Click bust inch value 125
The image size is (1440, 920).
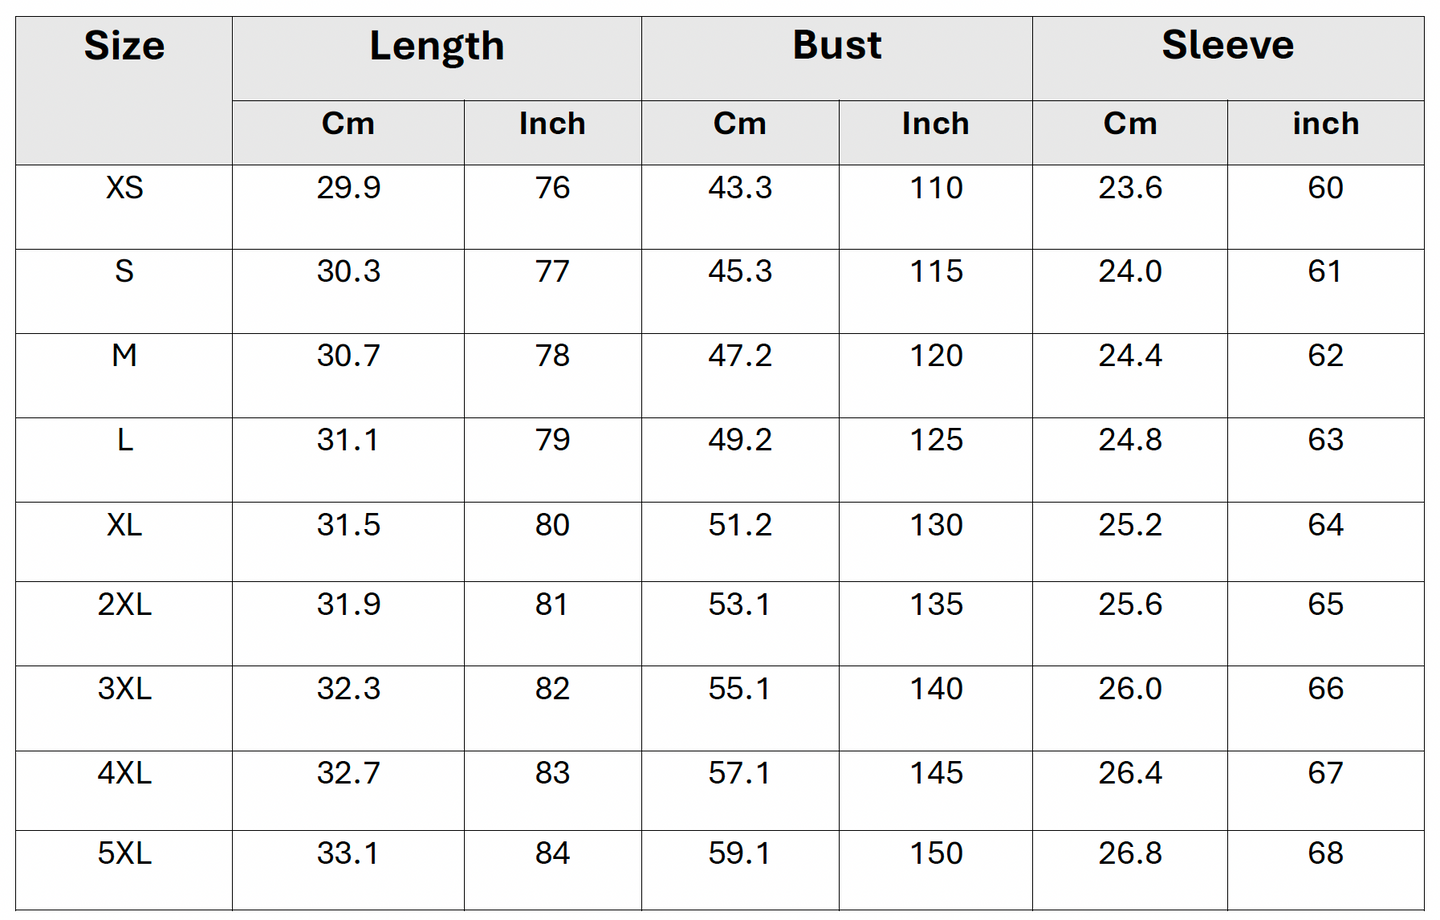pos(936,440)
